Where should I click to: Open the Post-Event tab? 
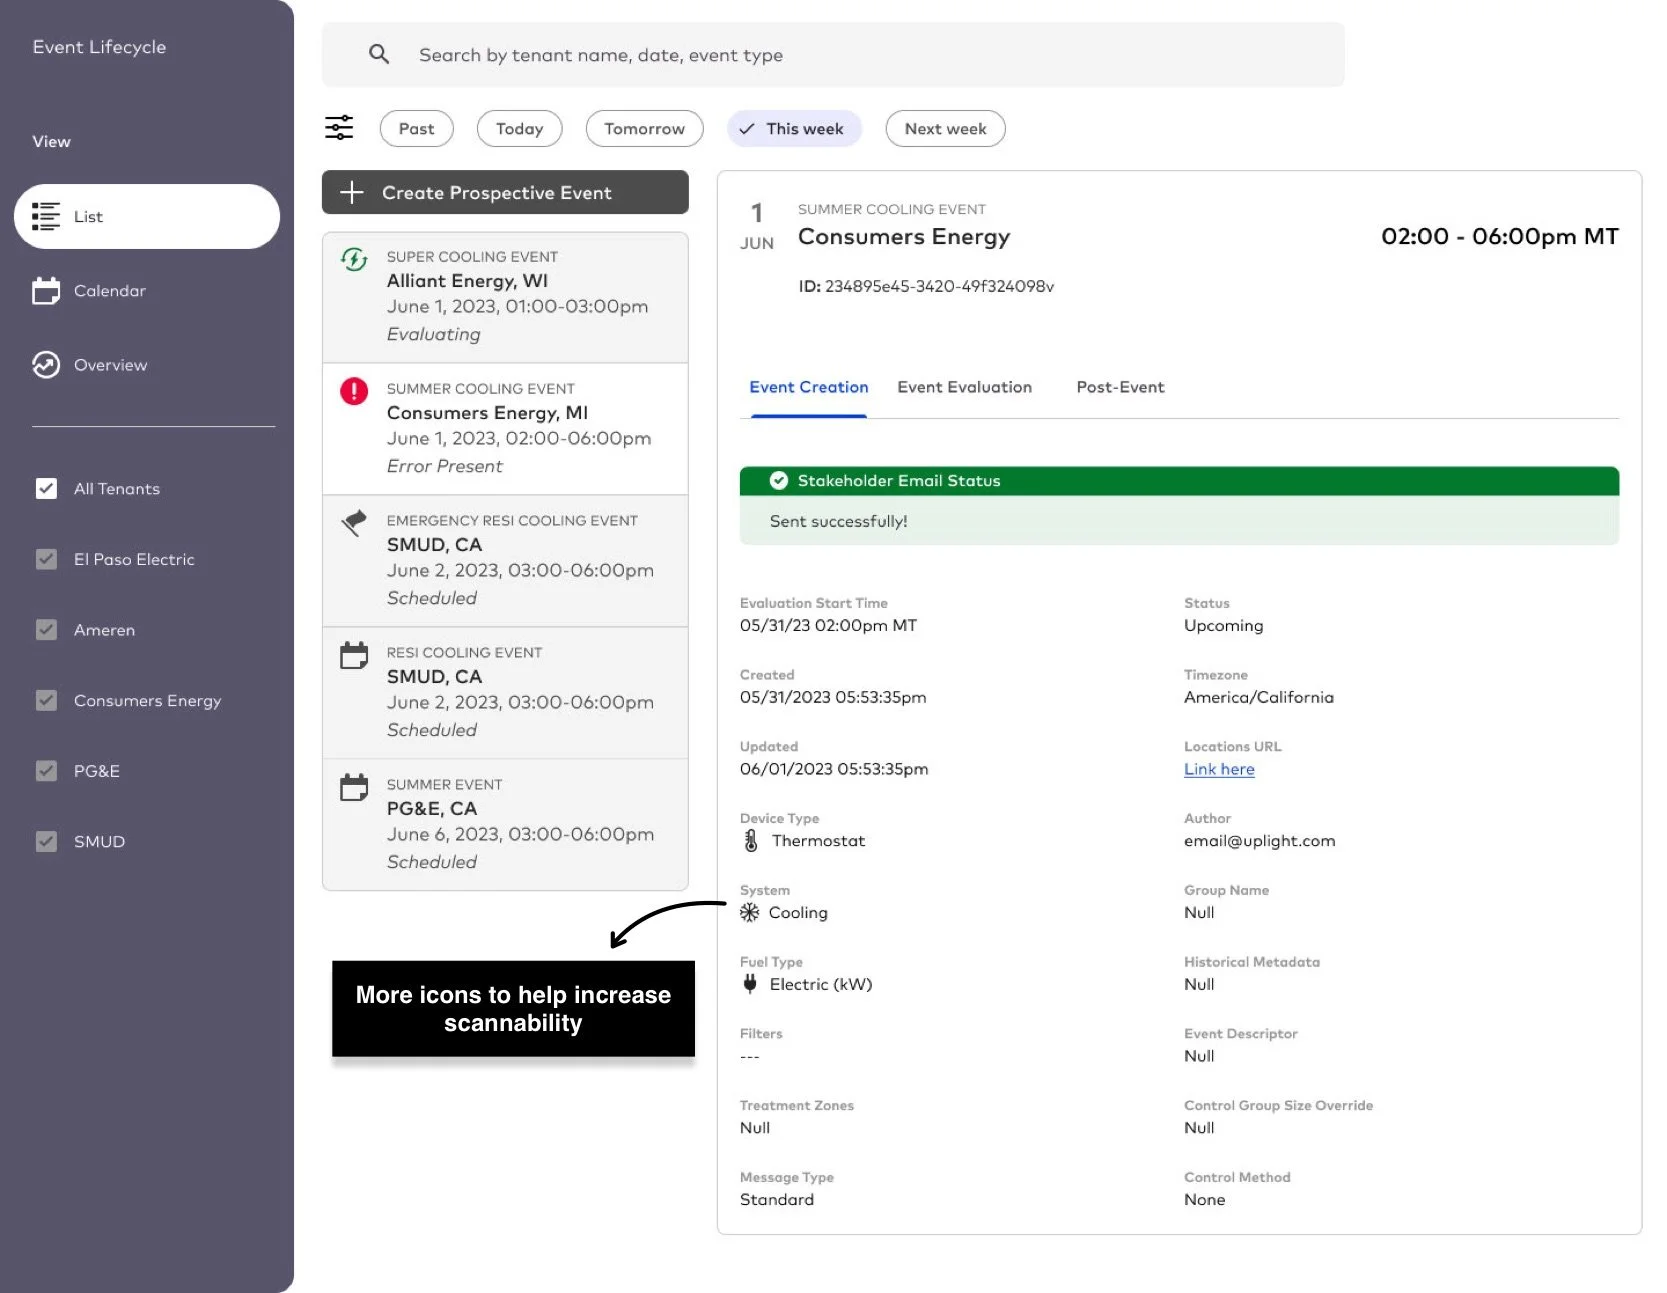point(1120,387)
